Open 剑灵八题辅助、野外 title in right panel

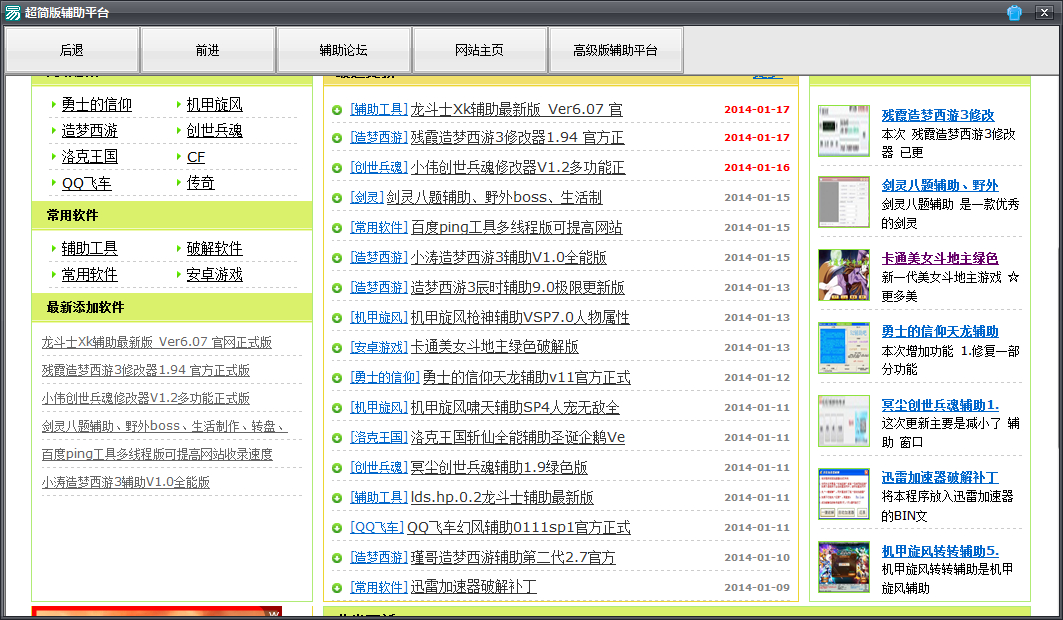940,185
